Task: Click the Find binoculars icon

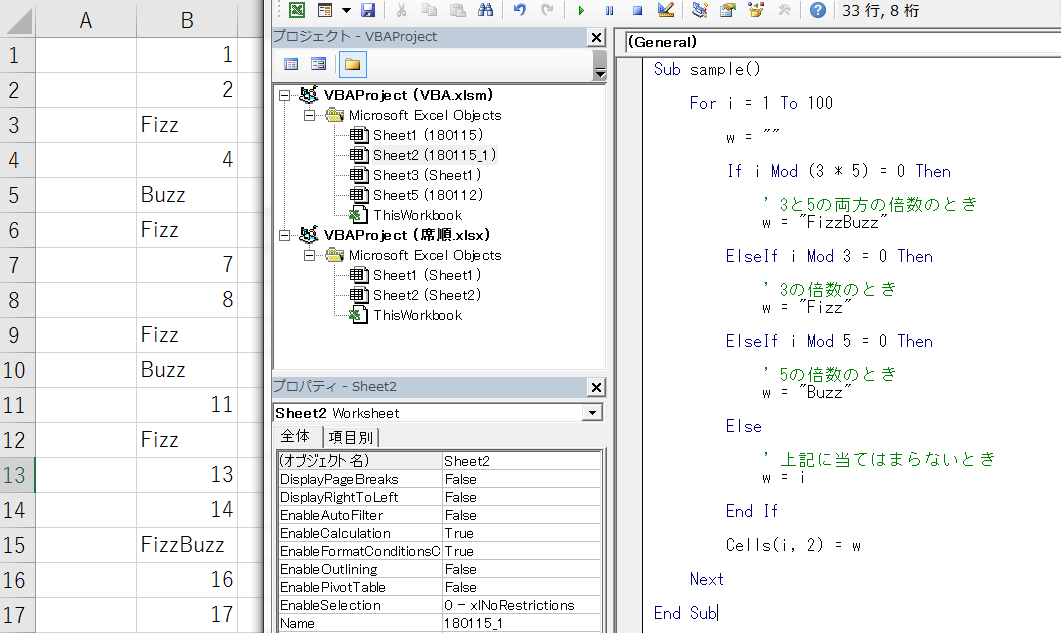Action: click(486, 10)
